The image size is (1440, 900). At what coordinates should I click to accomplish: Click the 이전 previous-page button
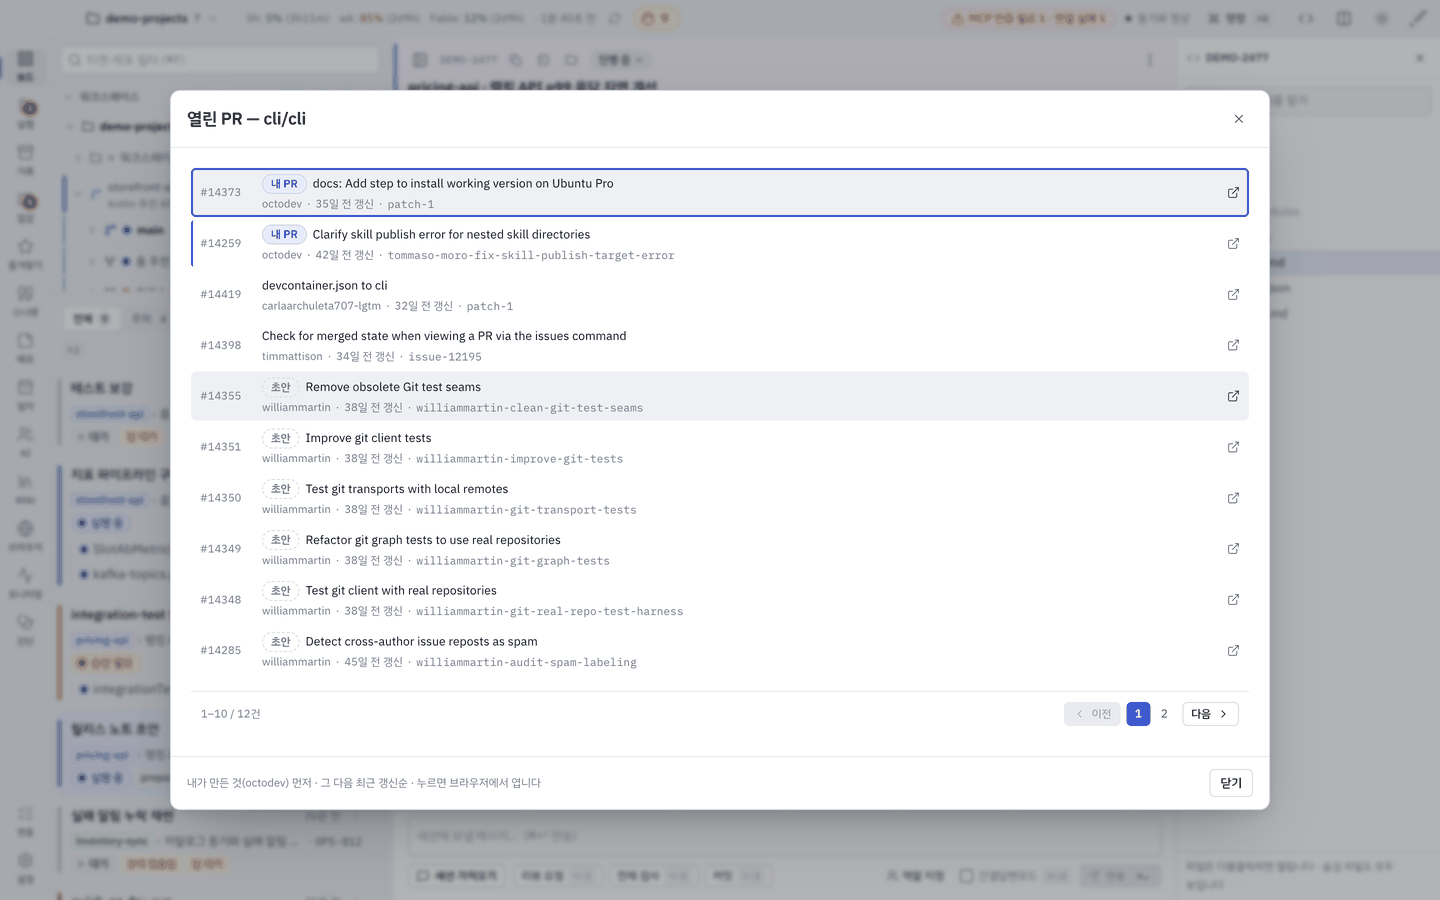pyautogui.click(x=1092, y=714)
